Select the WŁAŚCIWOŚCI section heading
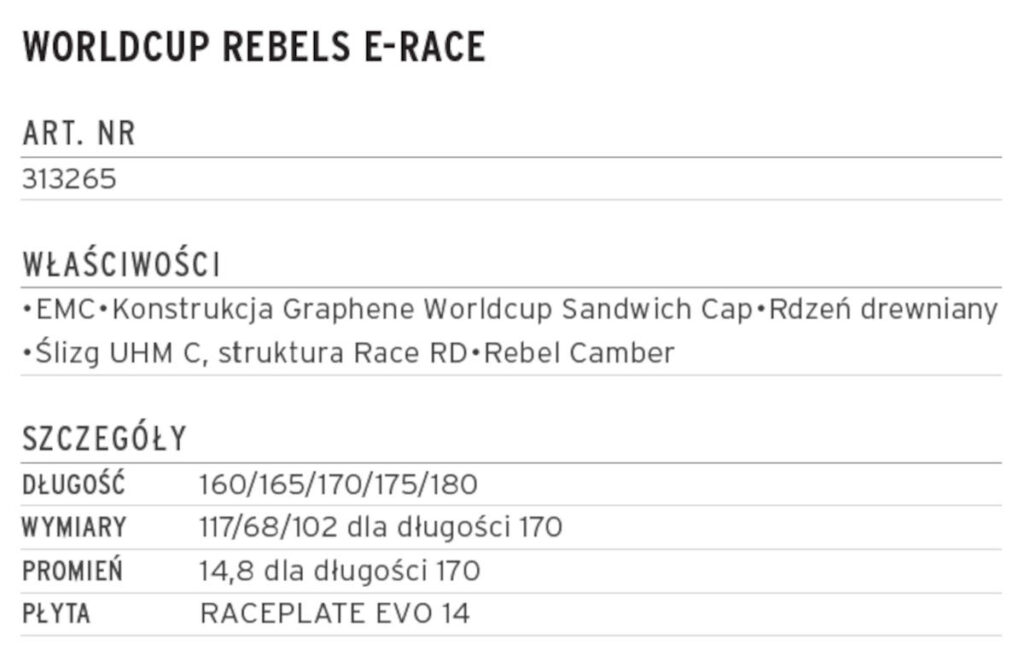1024x667 pixels. 121,266
